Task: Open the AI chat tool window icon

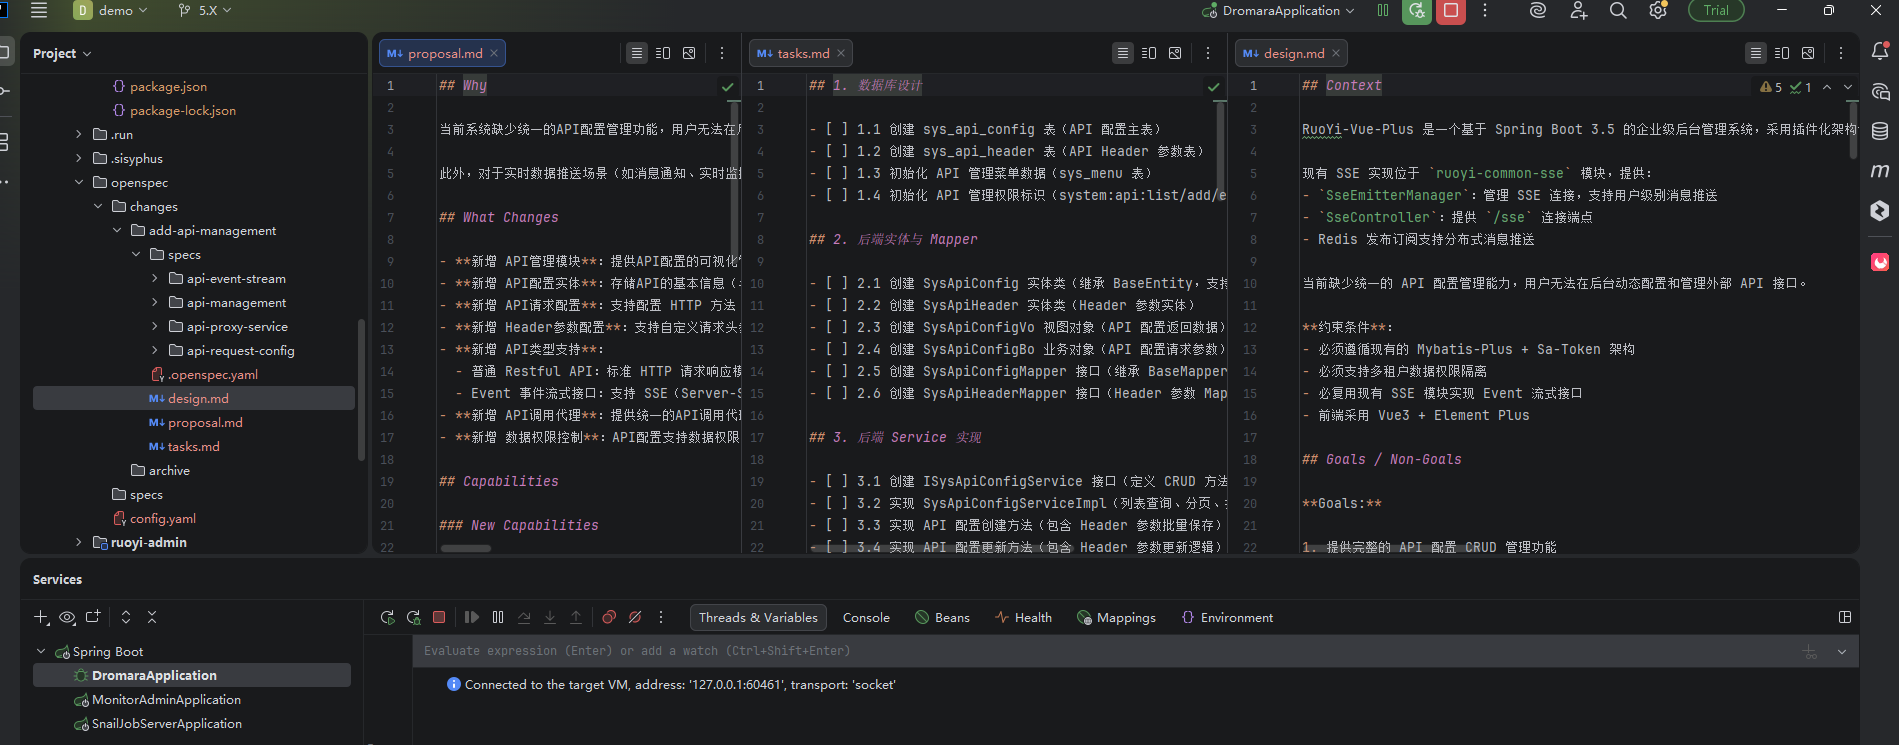Action: (x=1880, y=91)
